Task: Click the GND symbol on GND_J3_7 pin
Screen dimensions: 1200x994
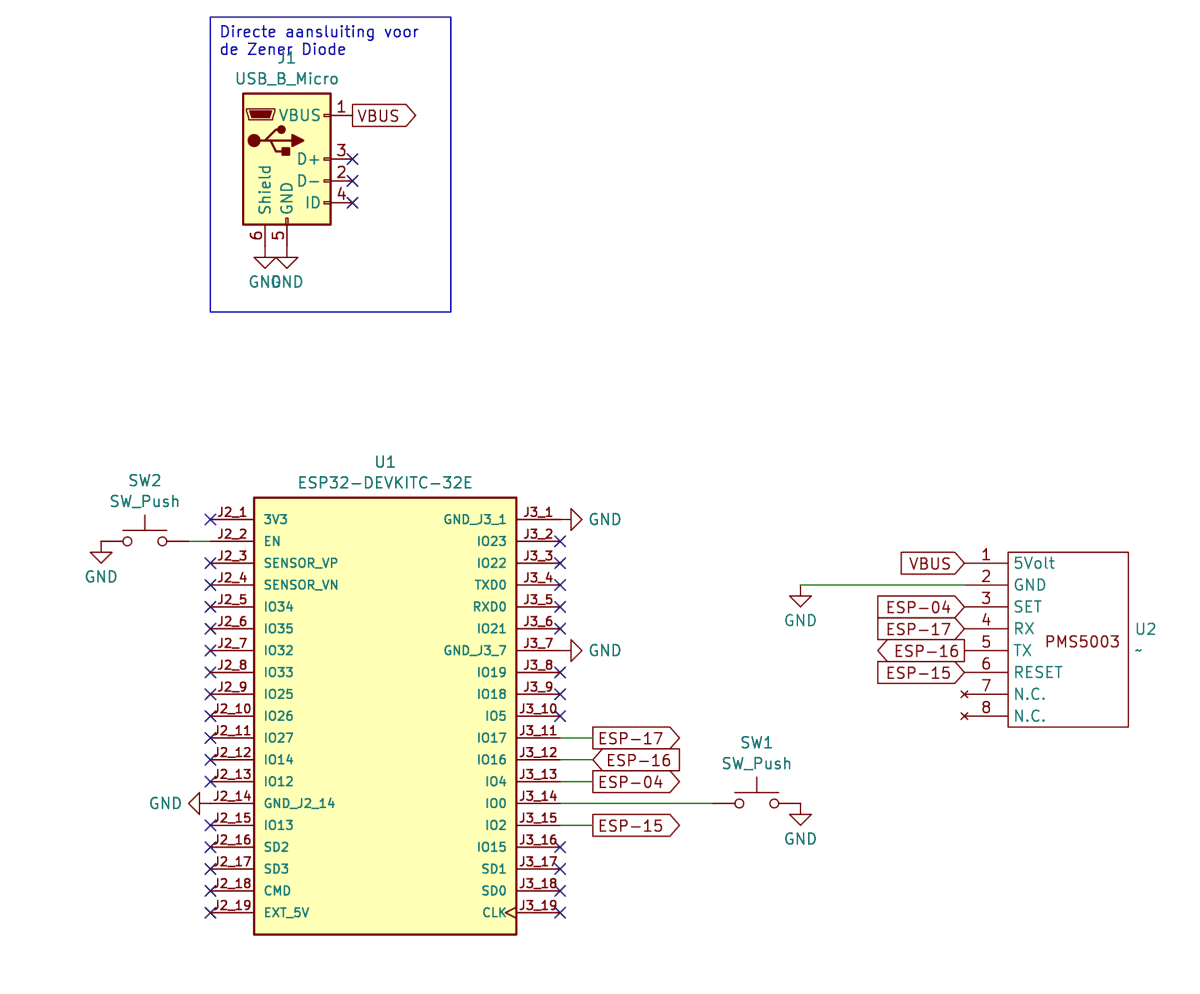Action: click(x=576, y=651)
